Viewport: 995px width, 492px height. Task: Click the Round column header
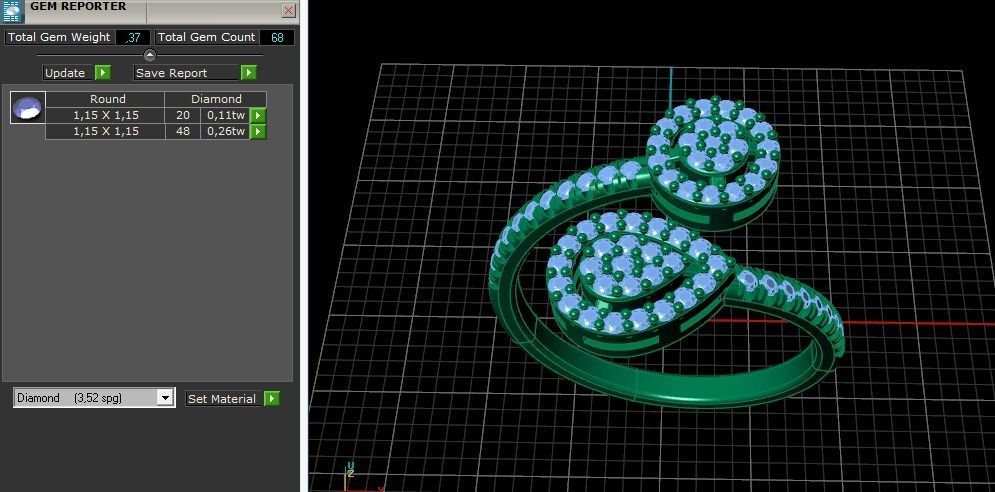coord(105,99)
